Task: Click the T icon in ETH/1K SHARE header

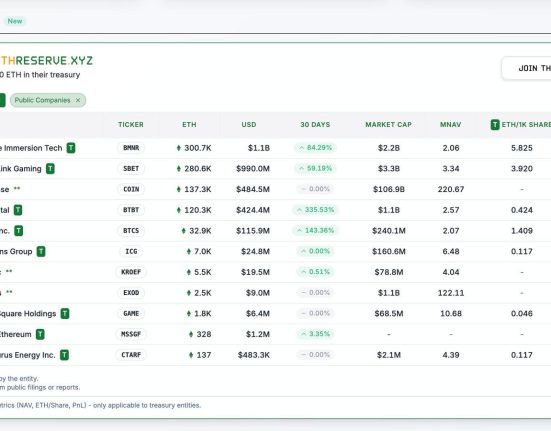Action: click(495, 124)
